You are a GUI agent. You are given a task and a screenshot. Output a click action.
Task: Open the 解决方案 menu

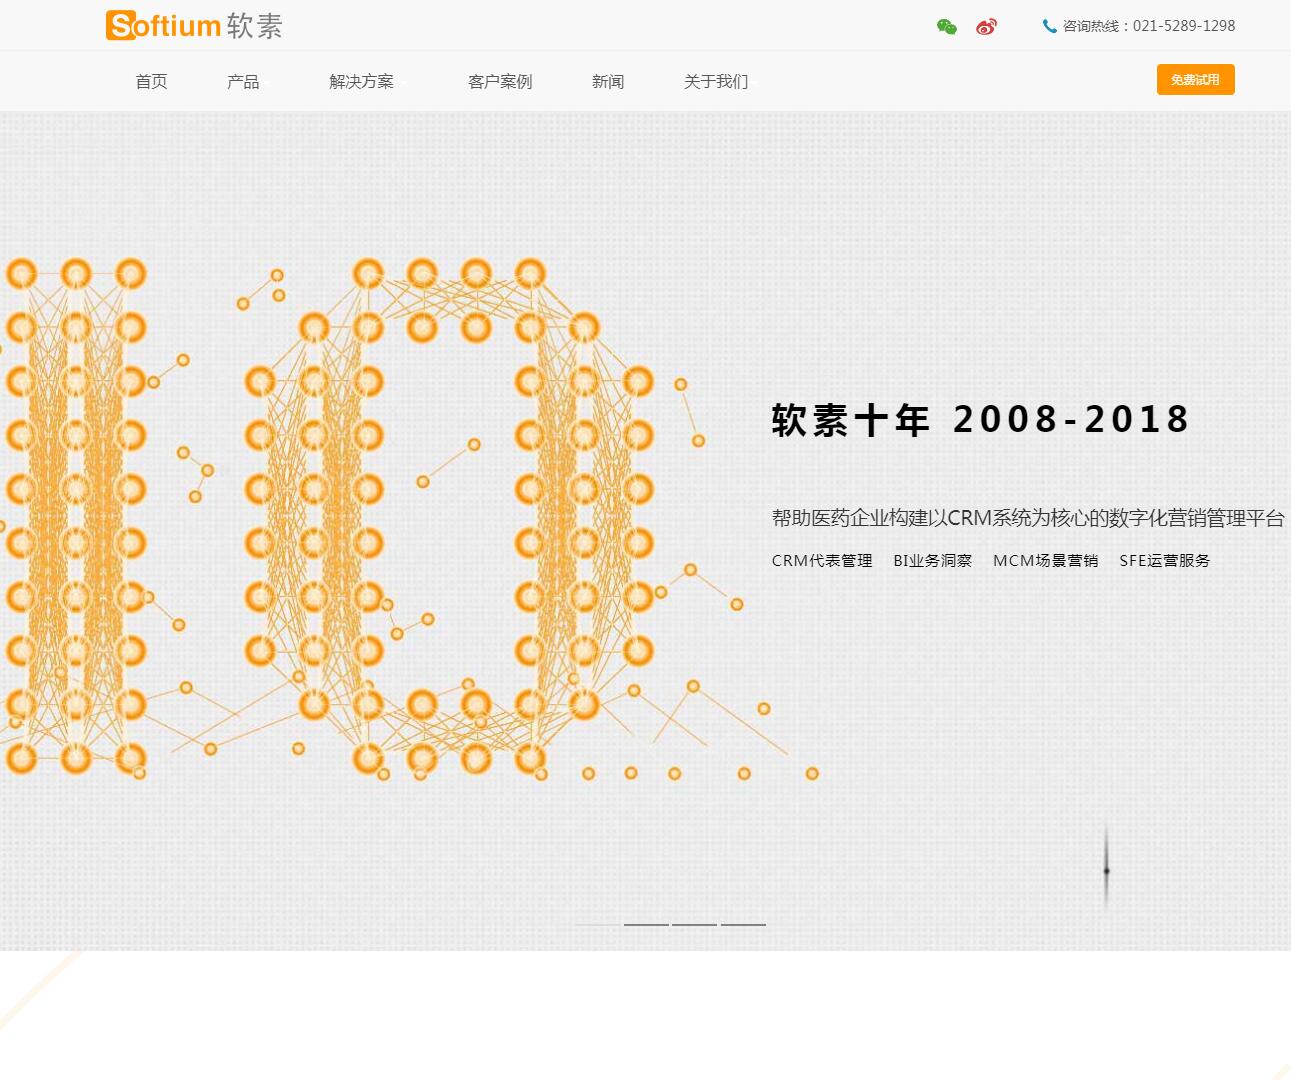coord(361,82)
